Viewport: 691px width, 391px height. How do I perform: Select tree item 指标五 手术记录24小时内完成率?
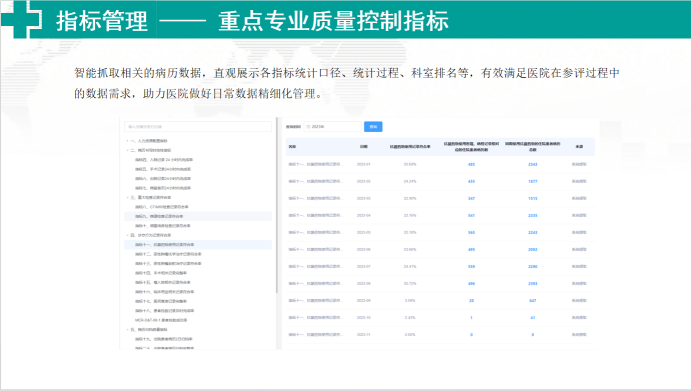[163, 169]
